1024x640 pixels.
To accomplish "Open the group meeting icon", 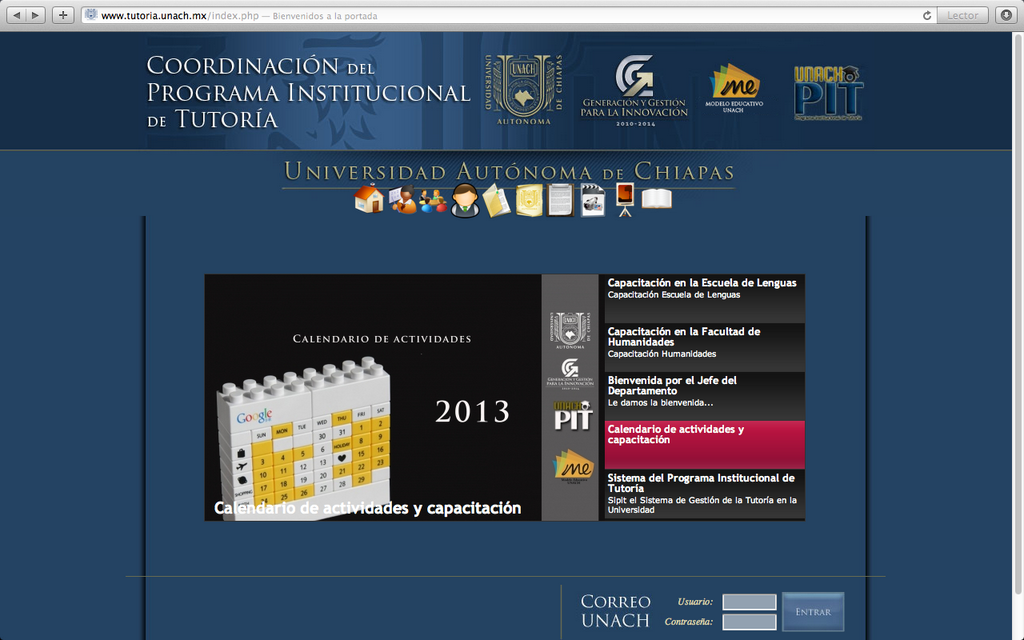I will pos(433,201).
